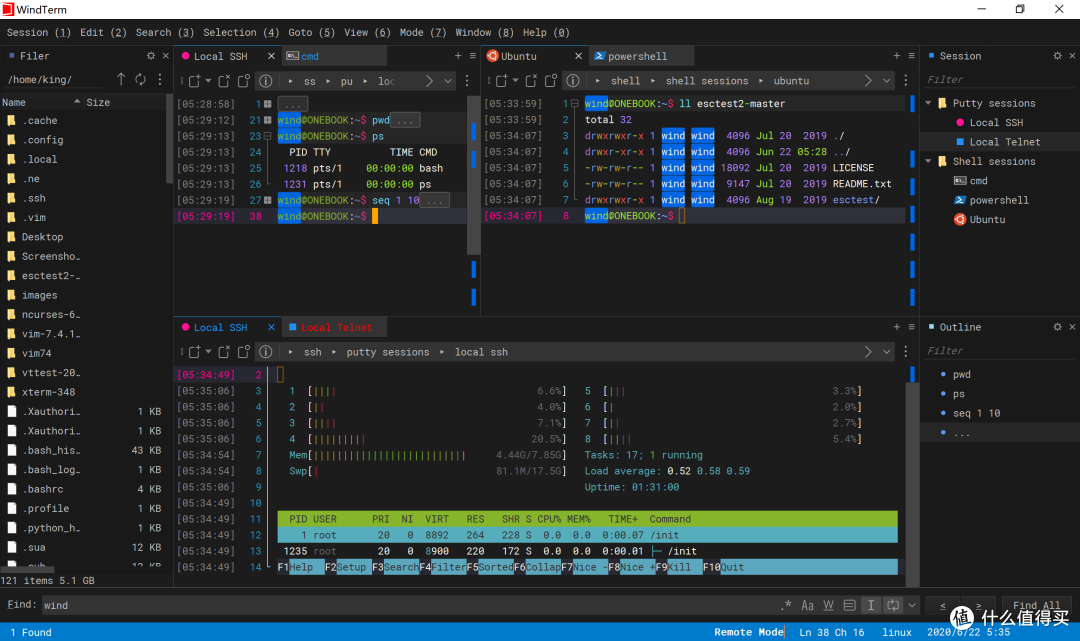The height and width of the screenshot is (641, 1080).
Task: Toggle regex search in the Find bar
Action: click(786, 605)
